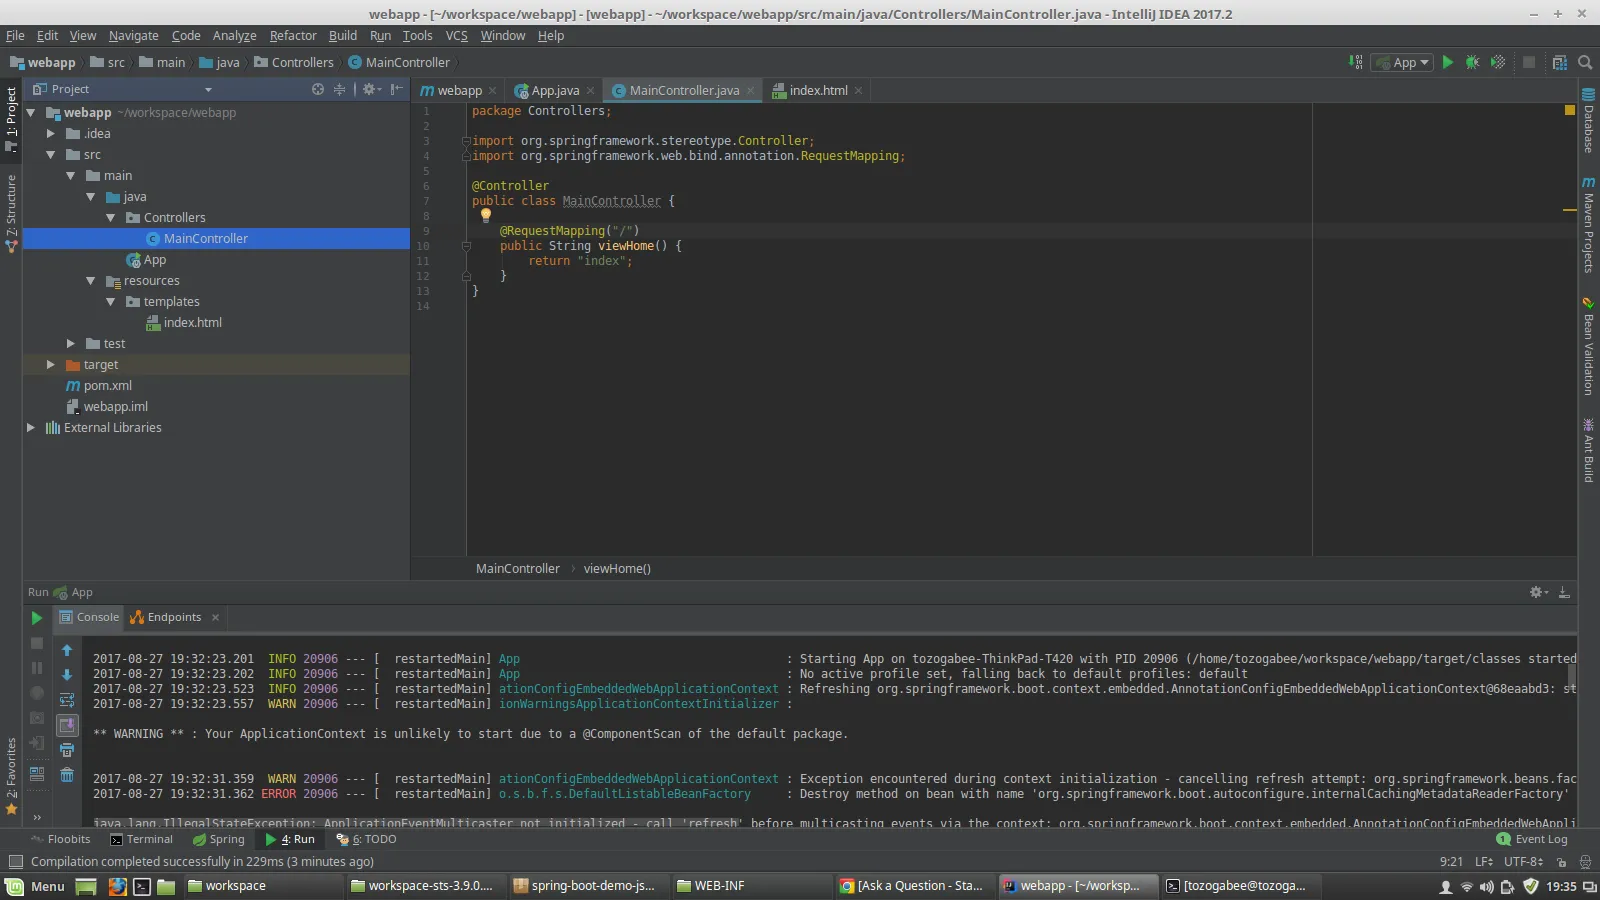Select pom.xml in the project tree
Viewport: 1600px width, 900px height.
pyautogui.click(x=107, y=386)
